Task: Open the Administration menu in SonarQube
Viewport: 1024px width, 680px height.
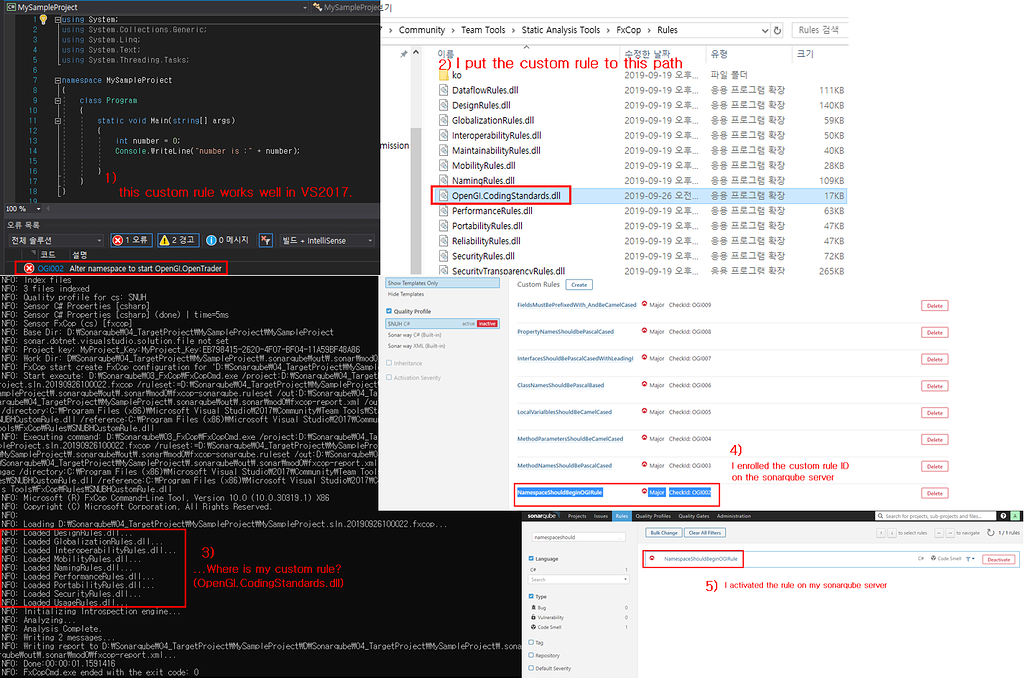Action: point(735,514)
